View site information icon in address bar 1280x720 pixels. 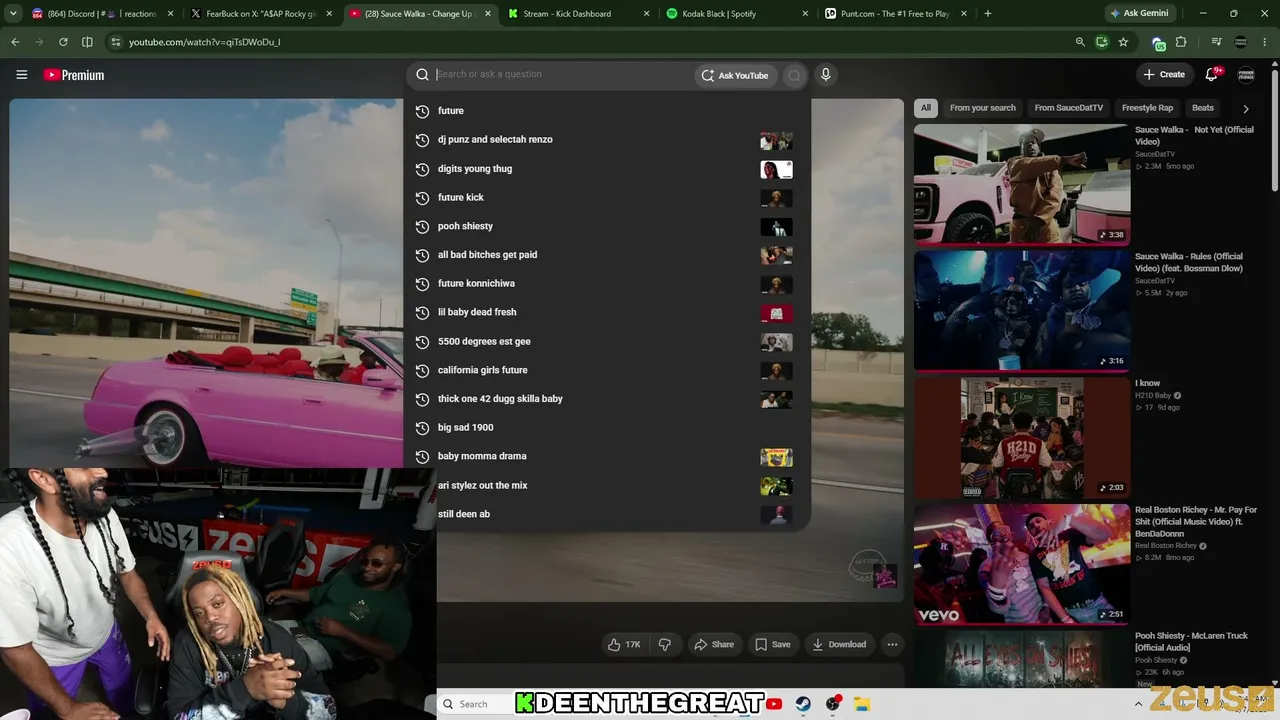116,42
